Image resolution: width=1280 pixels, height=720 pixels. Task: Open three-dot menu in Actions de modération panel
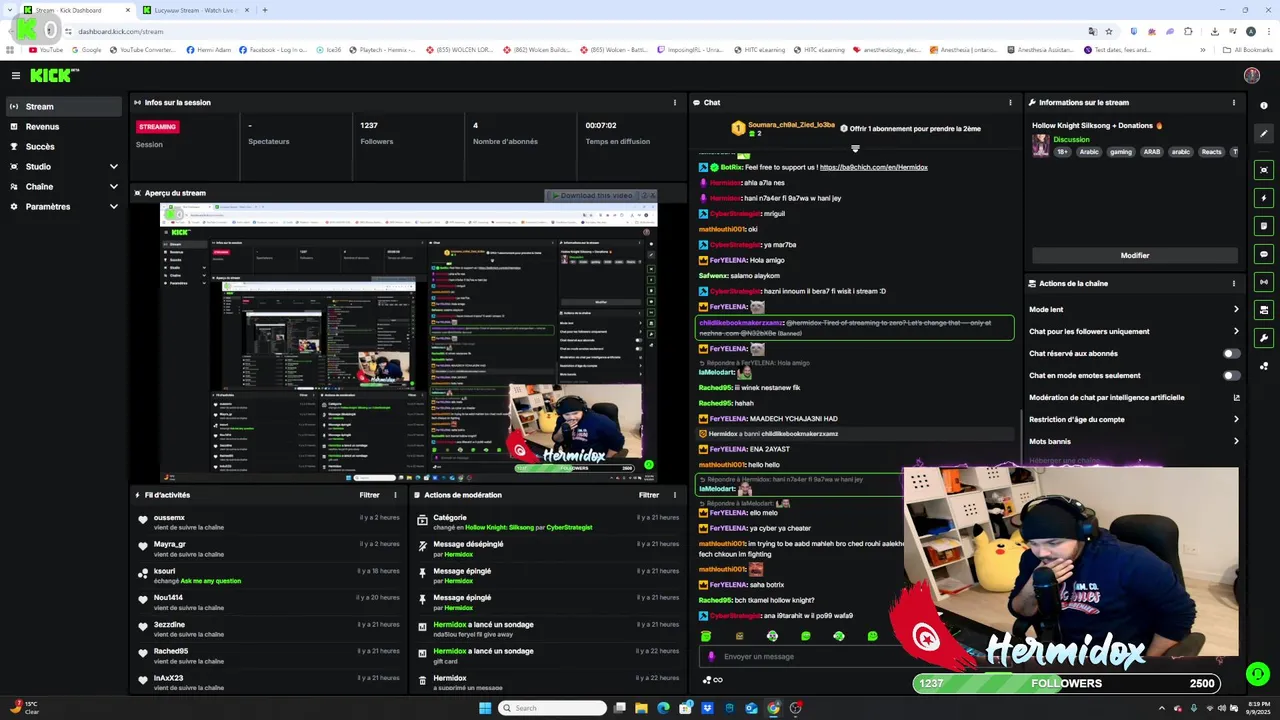[x=675, y=494]
